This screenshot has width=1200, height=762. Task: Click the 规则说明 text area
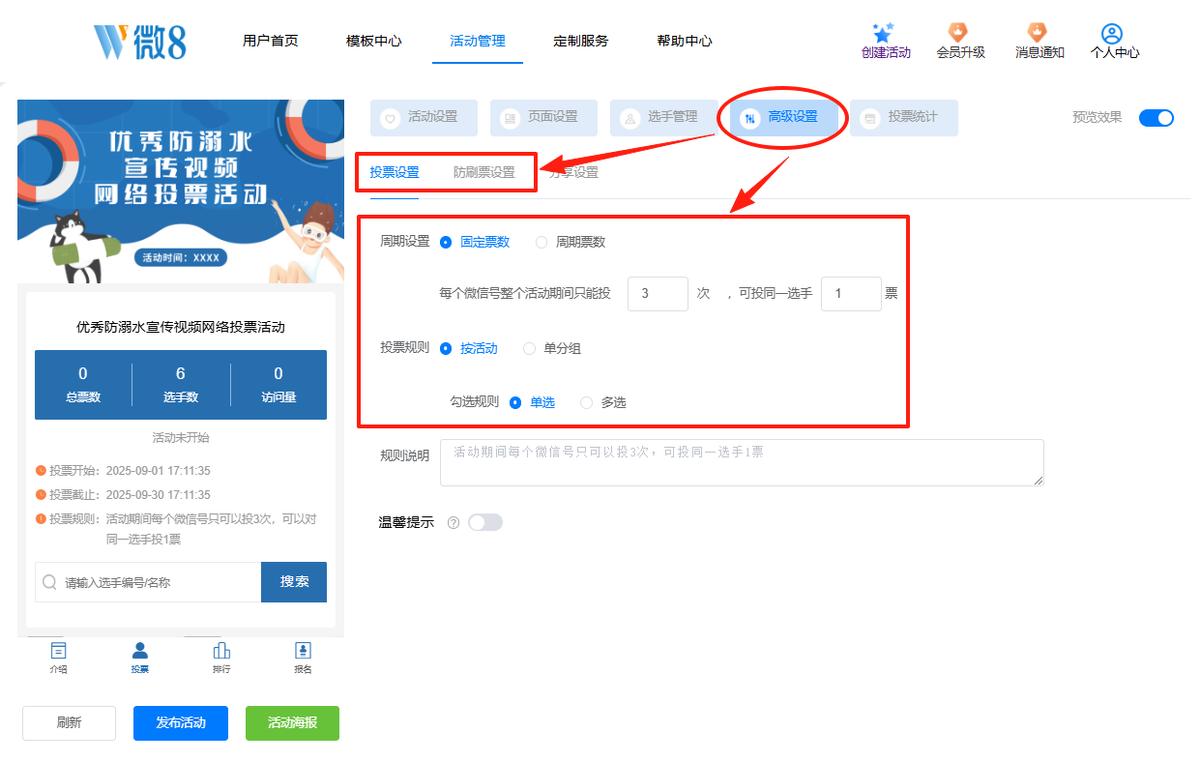(x=742, y=463)
